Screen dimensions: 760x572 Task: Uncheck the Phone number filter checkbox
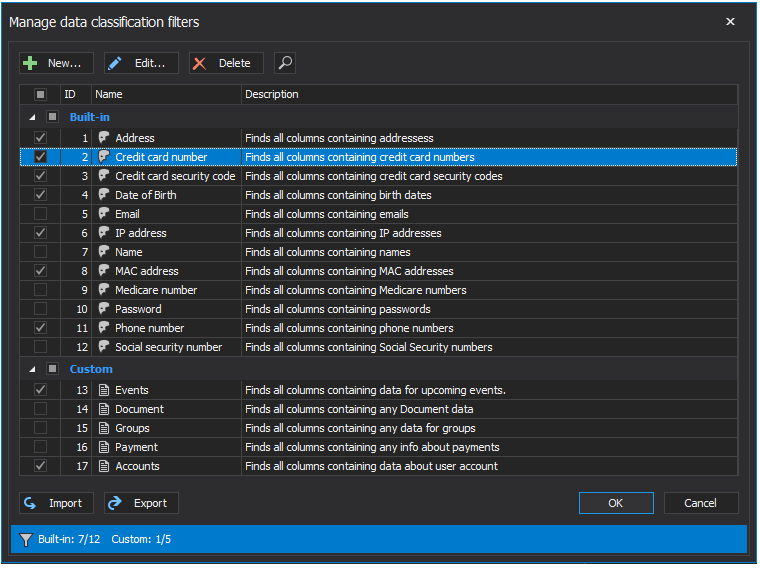coord(40,328)
